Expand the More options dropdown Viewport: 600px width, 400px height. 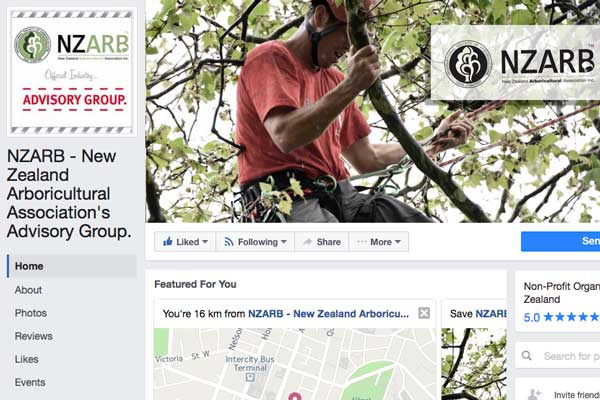[x=398, y=242]
